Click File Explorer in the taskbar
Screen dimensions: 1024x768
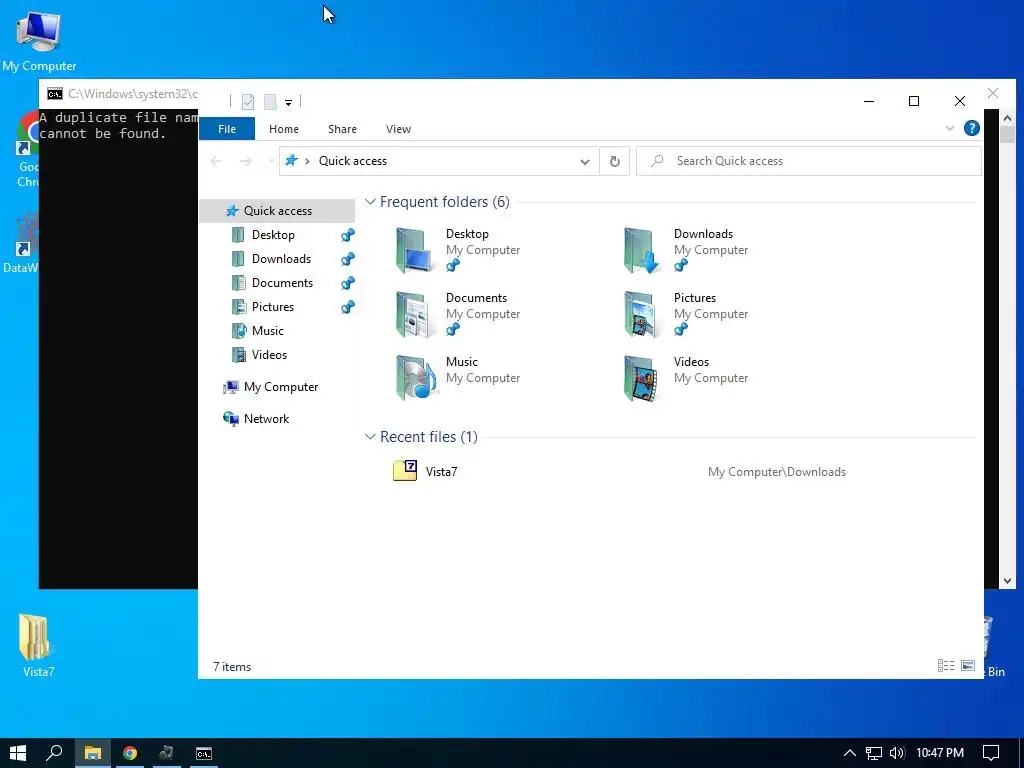pos(92,753)
